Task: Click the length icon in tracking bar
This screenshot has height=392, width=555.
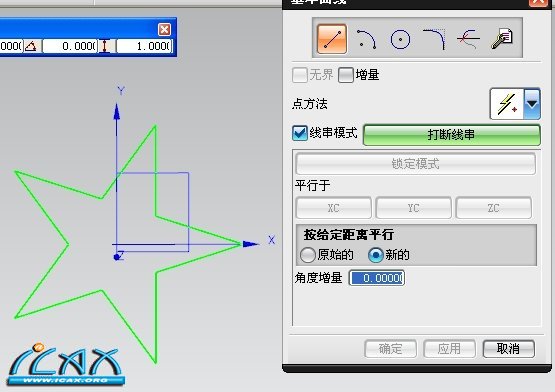Action: (x=104, y=46)
